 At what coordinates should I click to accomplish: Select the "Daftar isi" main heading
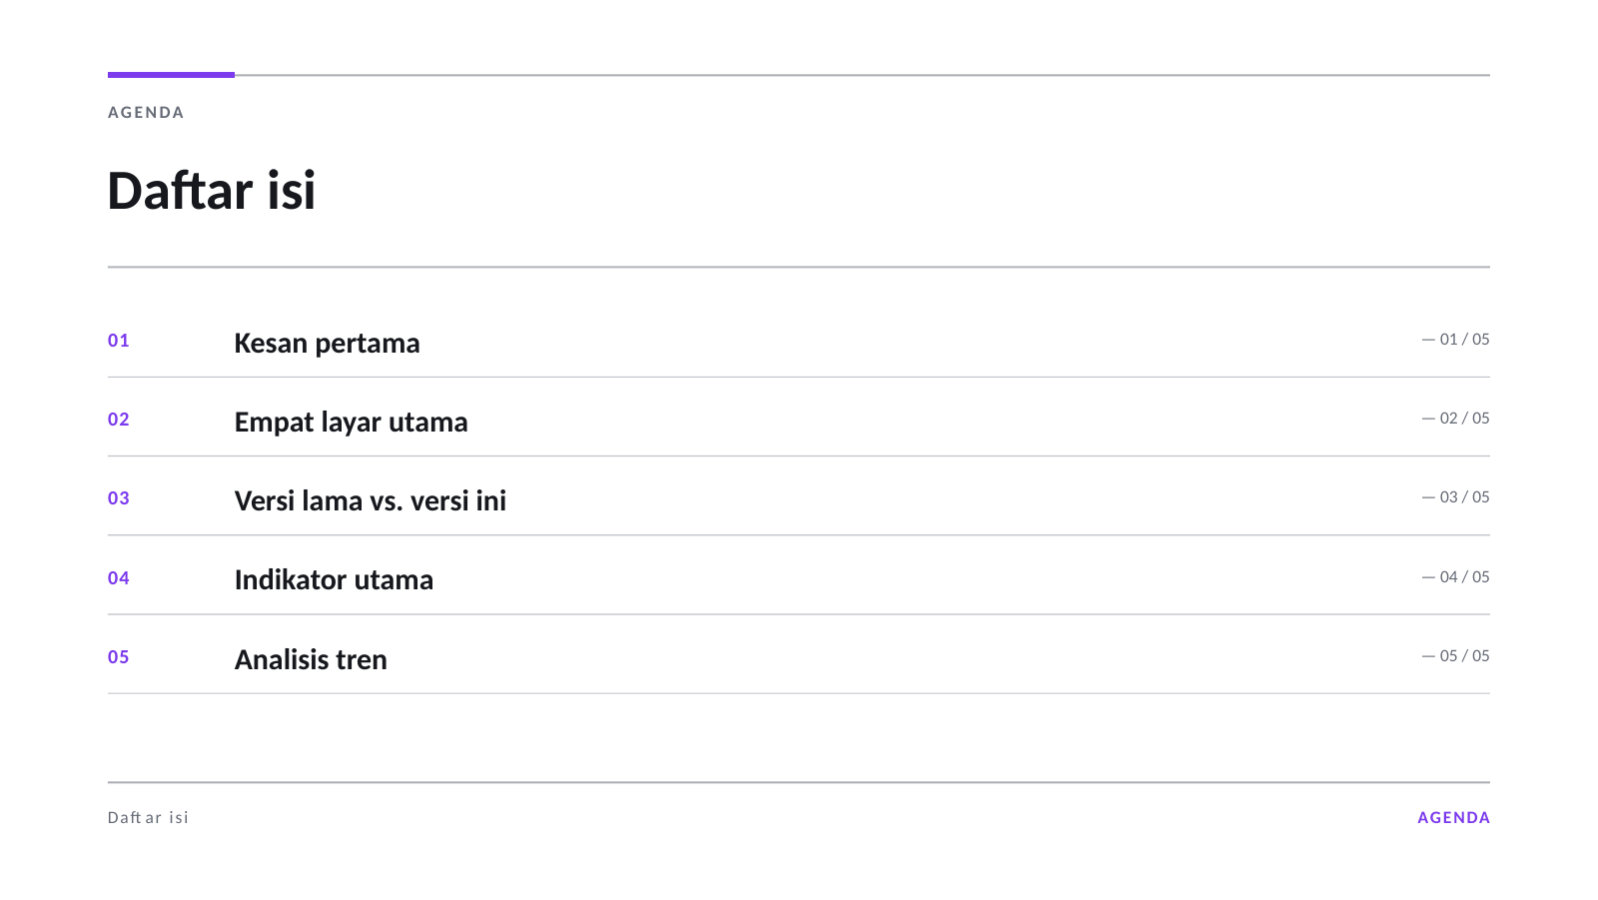pos(211,190)
